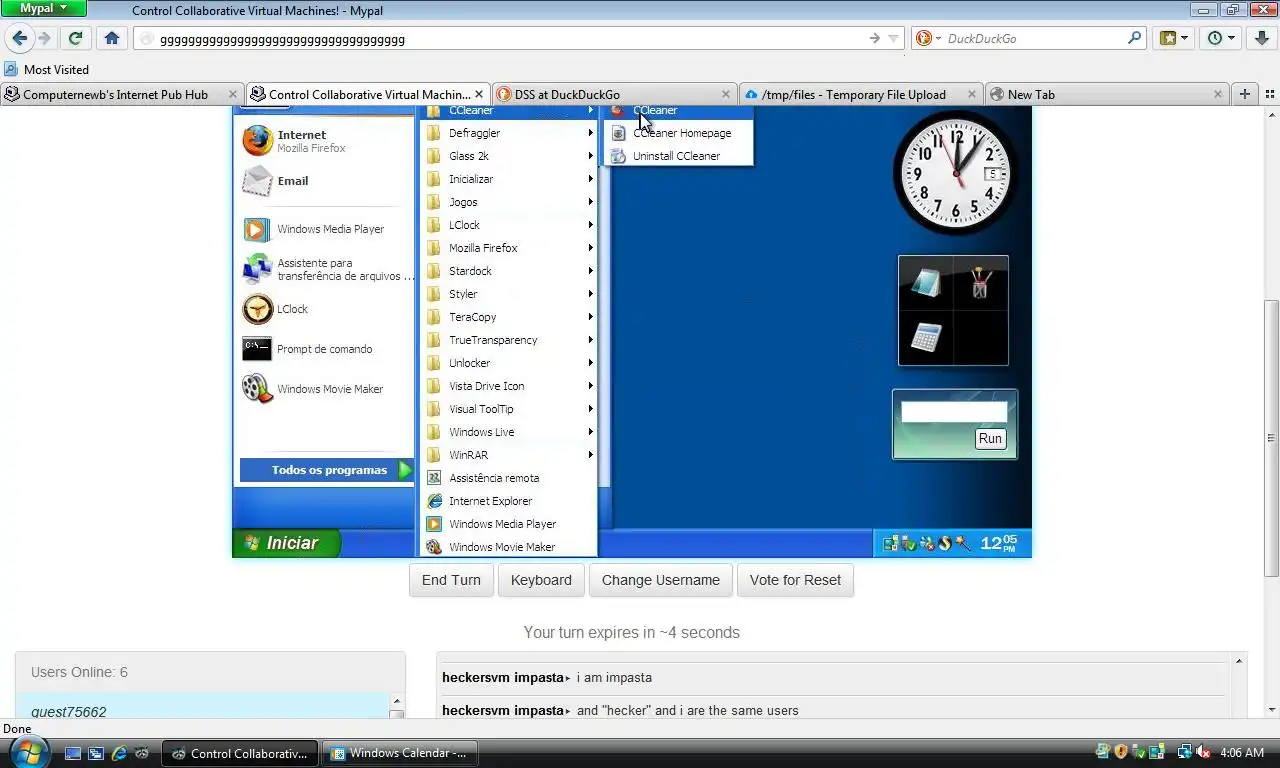The width and height of the screenshot is (1280, 768).
Task: Click the downloads arrow icon in toolbar
Action: [x=1261, y=38]
